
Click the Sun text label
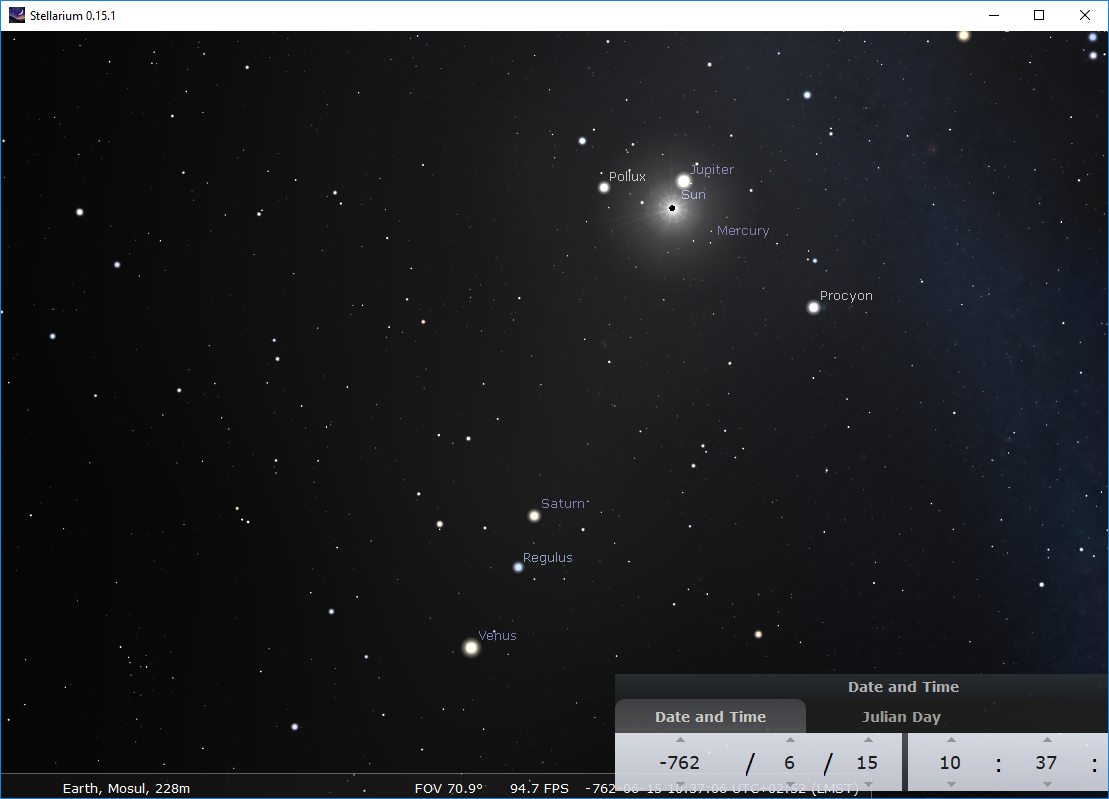point(693,194)
